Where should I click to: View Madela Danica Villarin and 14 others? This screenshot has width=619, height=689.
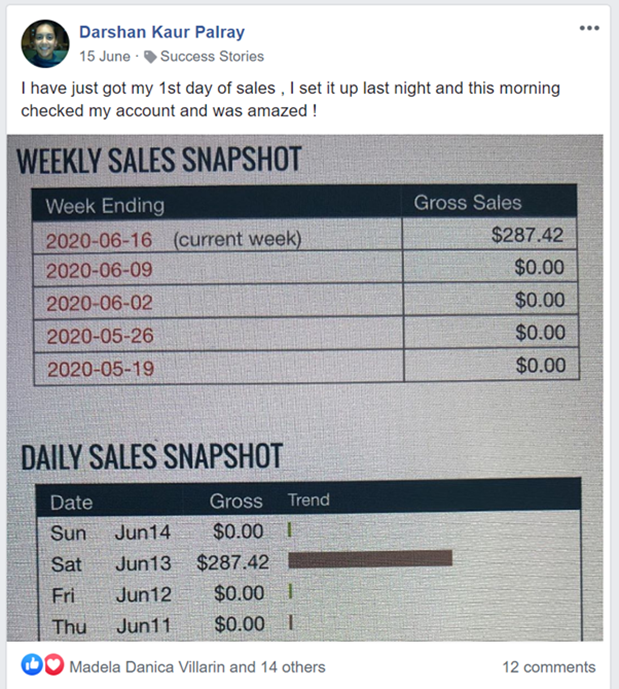click(197, 667)
